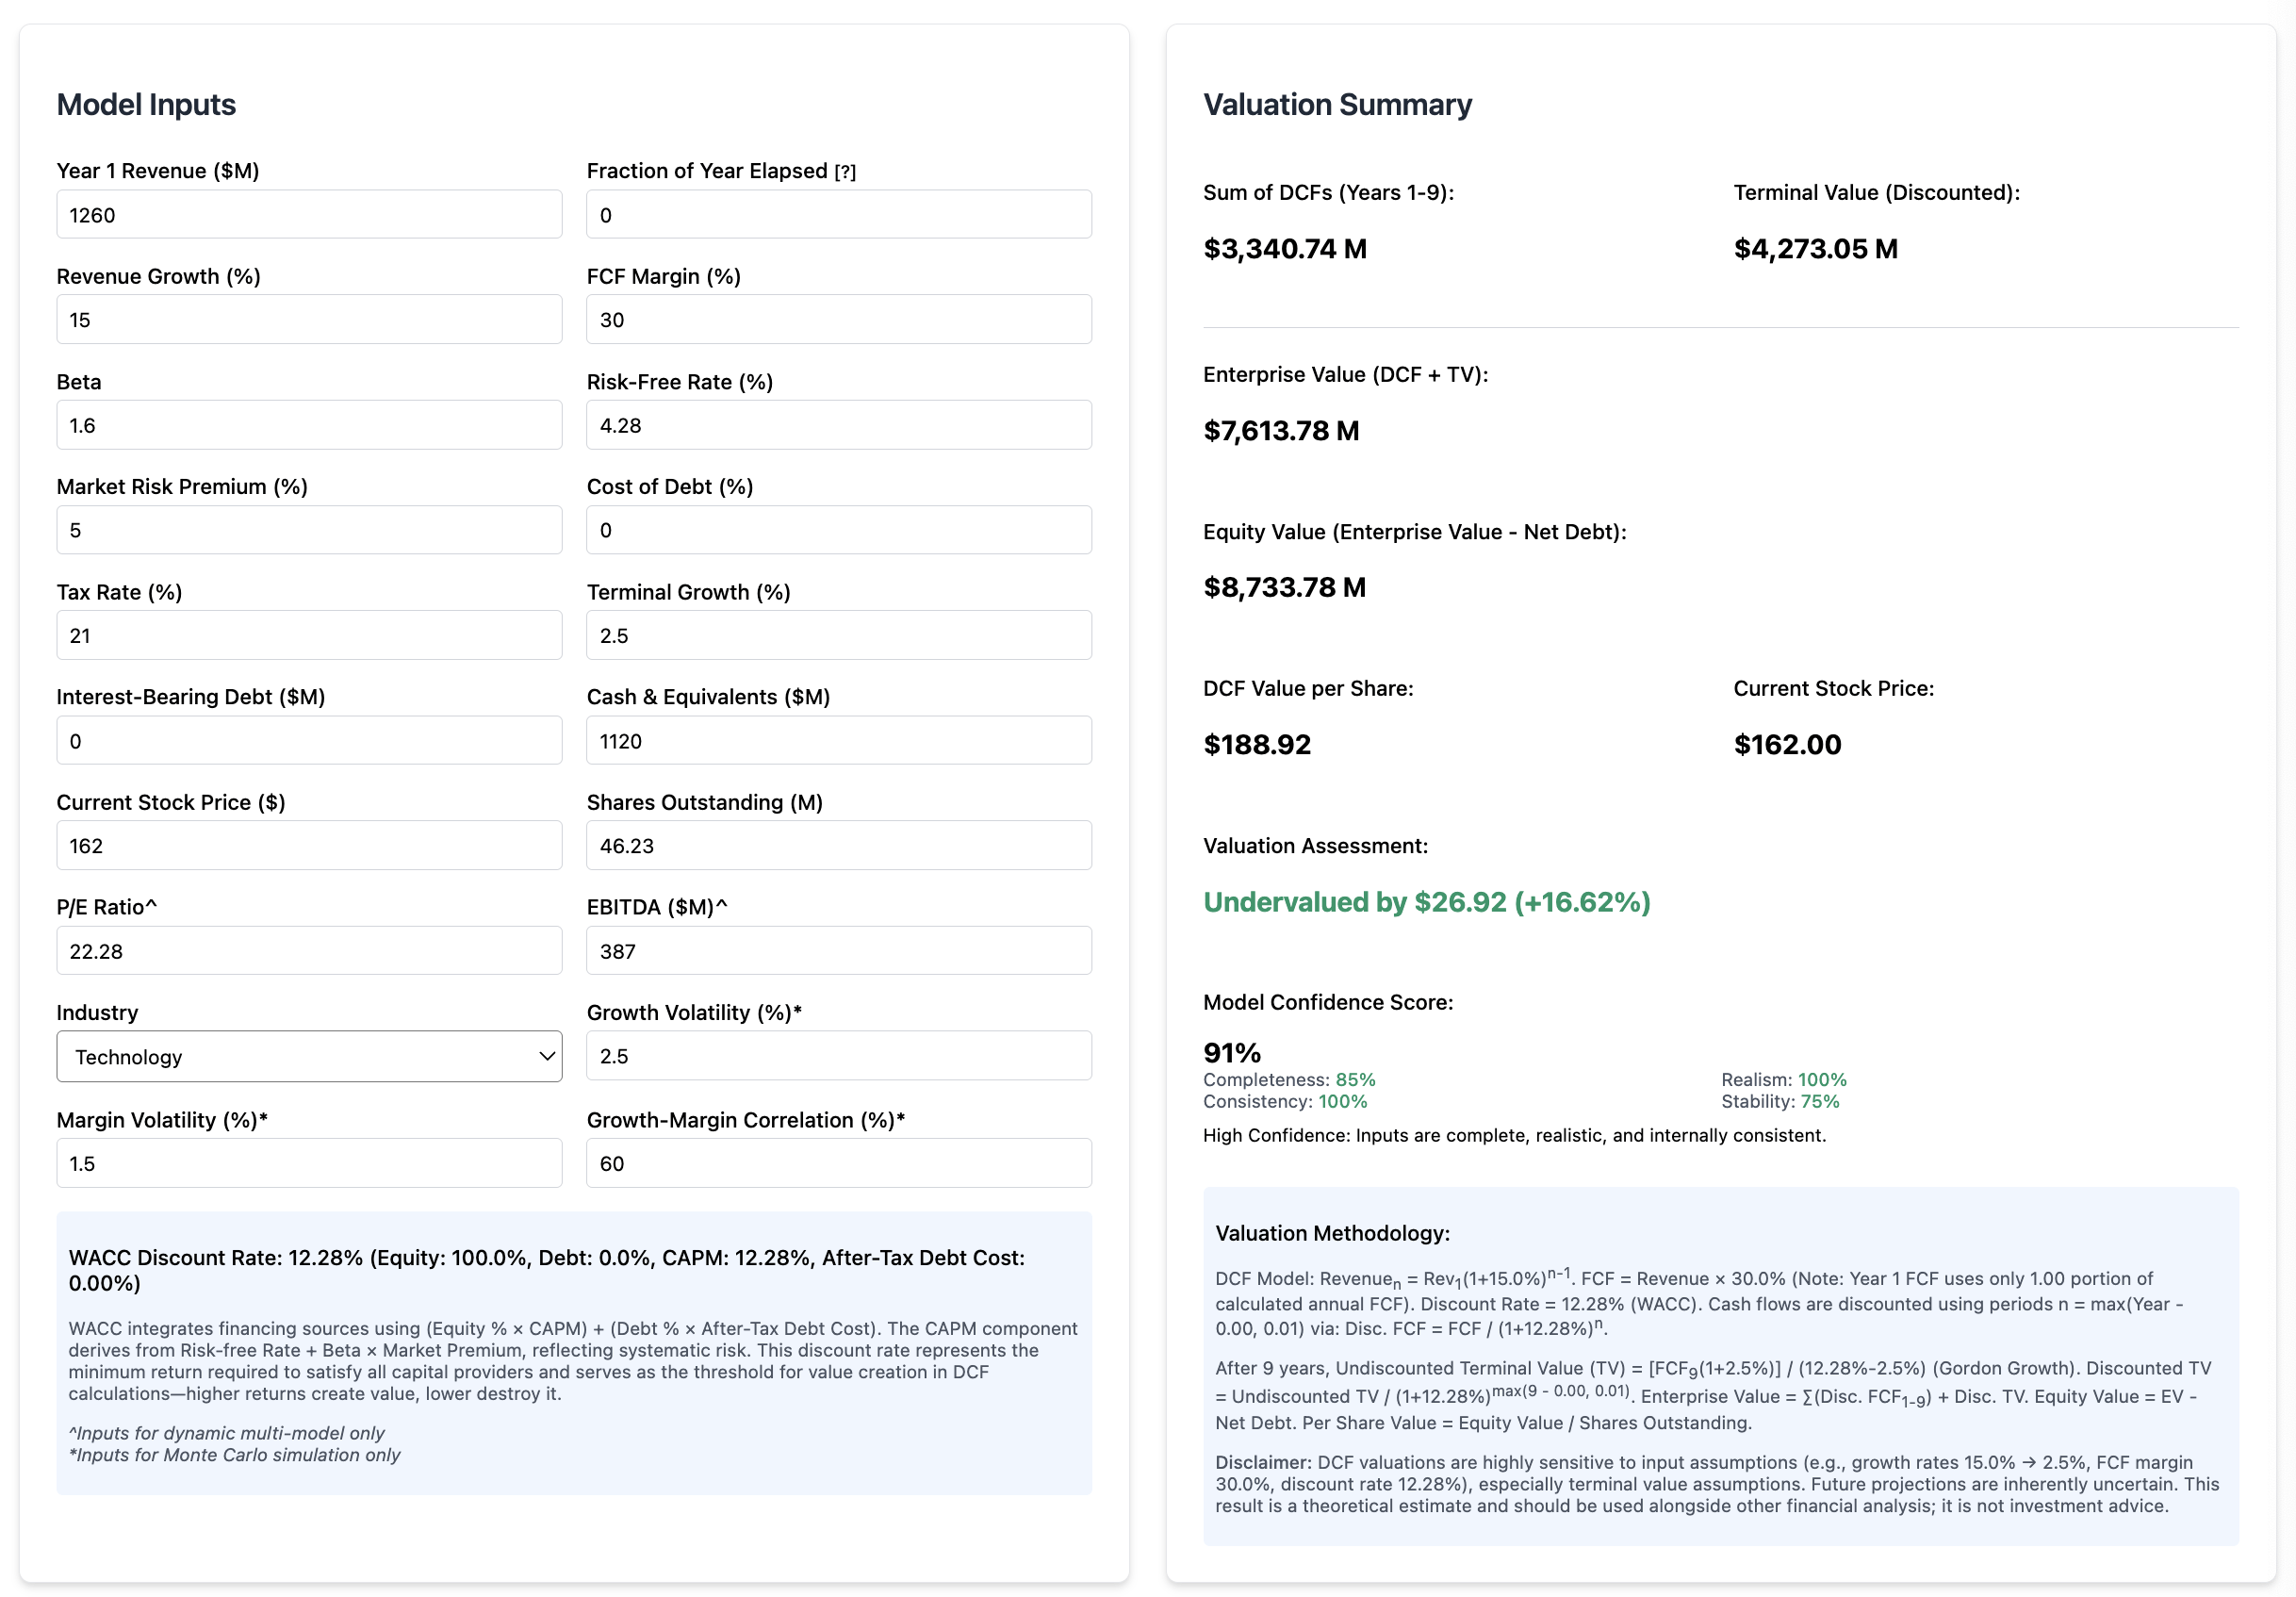Focus the Cash & Equivalents input
This screenshot has width=2296, height=1597.
click(838, 740)
